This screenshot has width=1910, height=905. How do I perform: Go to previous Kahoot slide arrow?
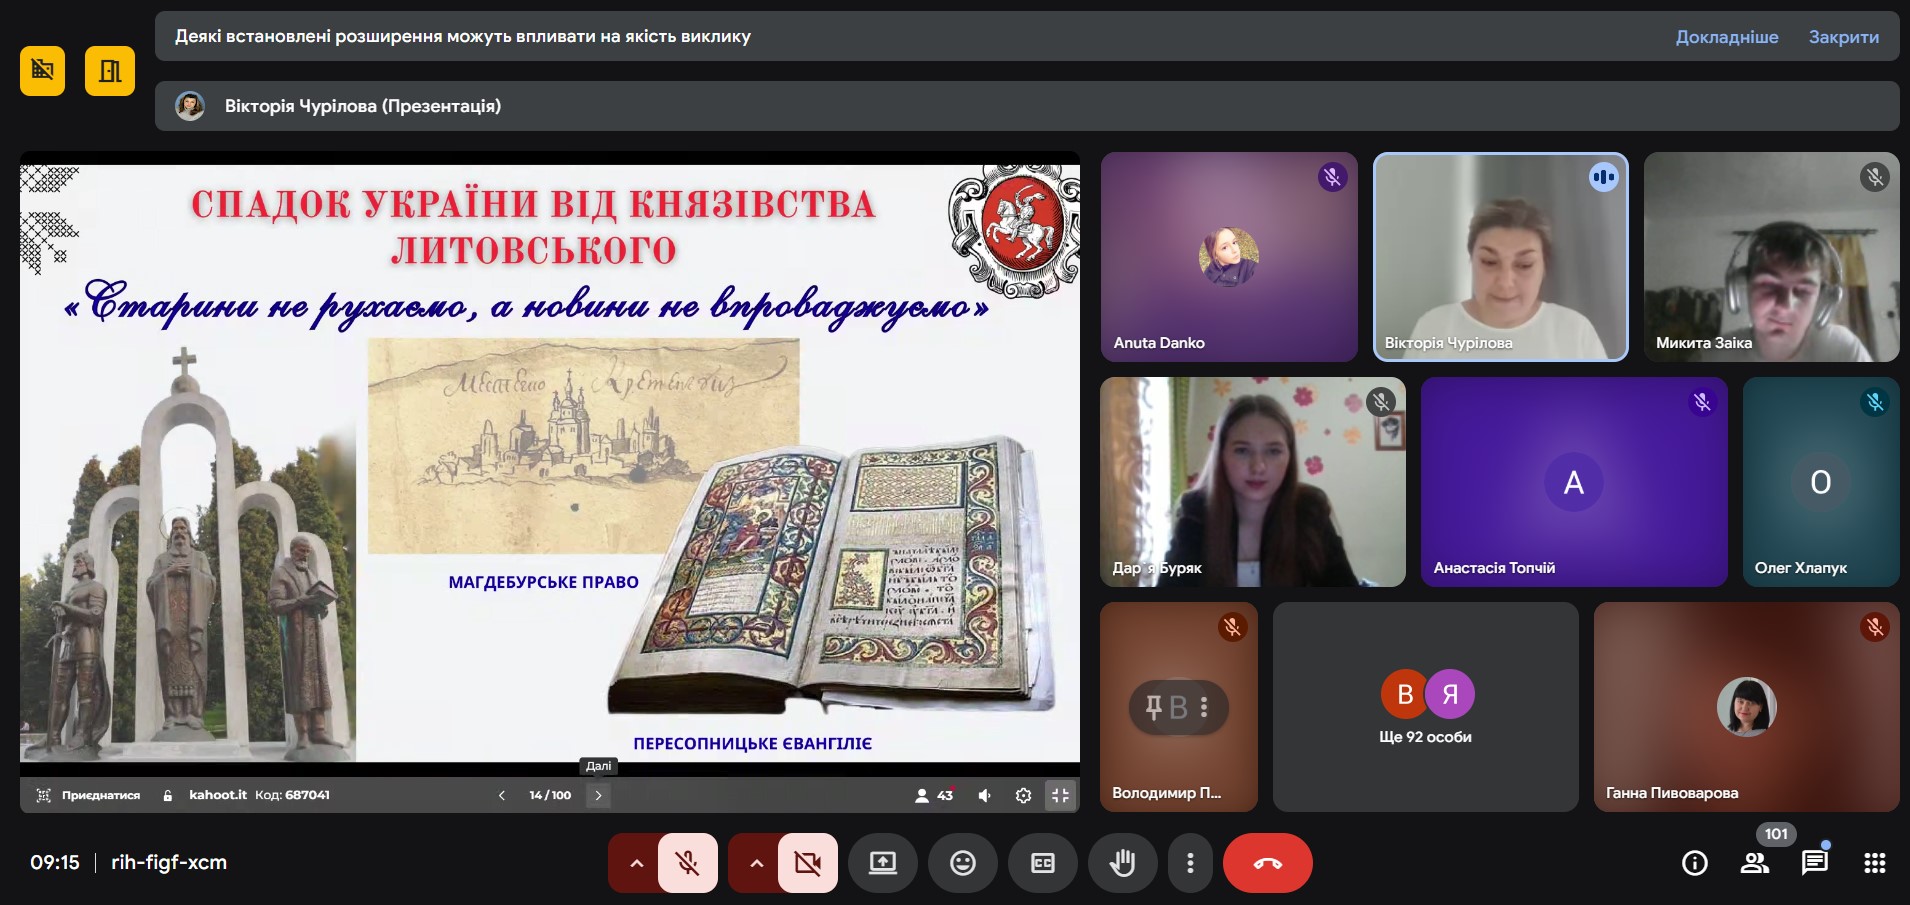click(x=502, y=795)
